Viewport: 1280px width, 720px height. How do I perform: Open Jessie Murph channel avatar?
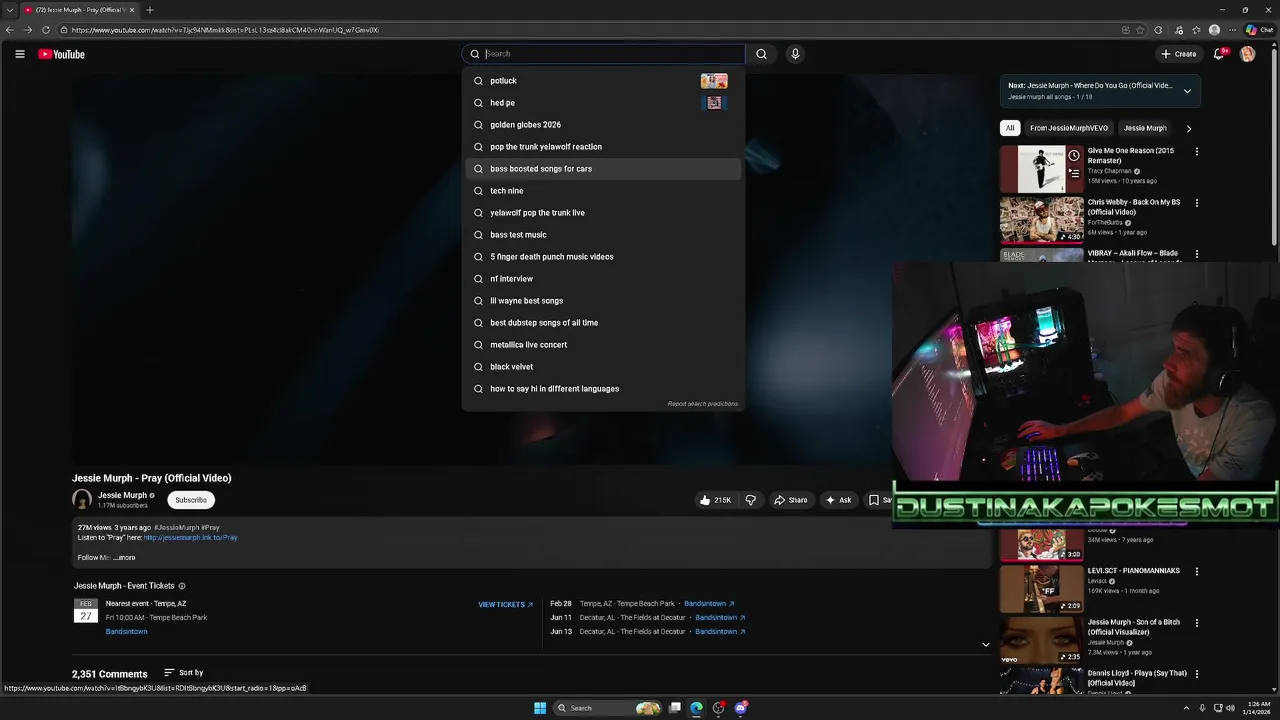tap(82, 499)
